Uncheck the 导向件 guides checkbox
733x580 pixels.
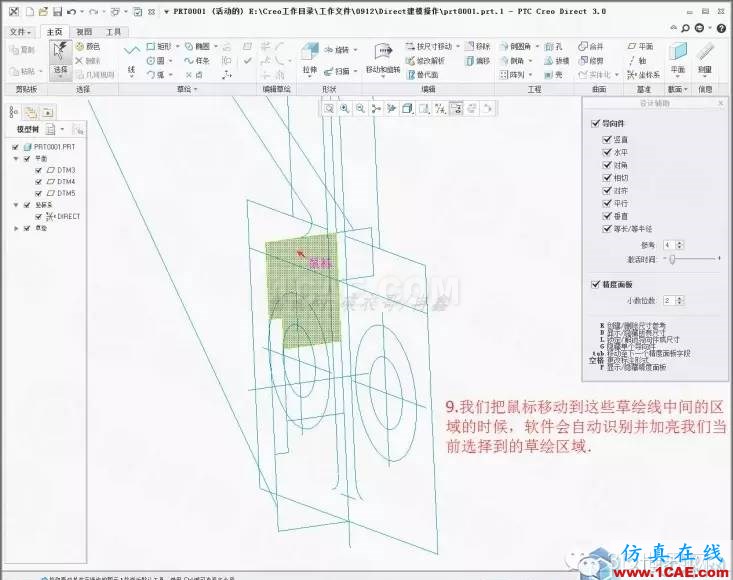pyautogui.click(x=595, y=123)
